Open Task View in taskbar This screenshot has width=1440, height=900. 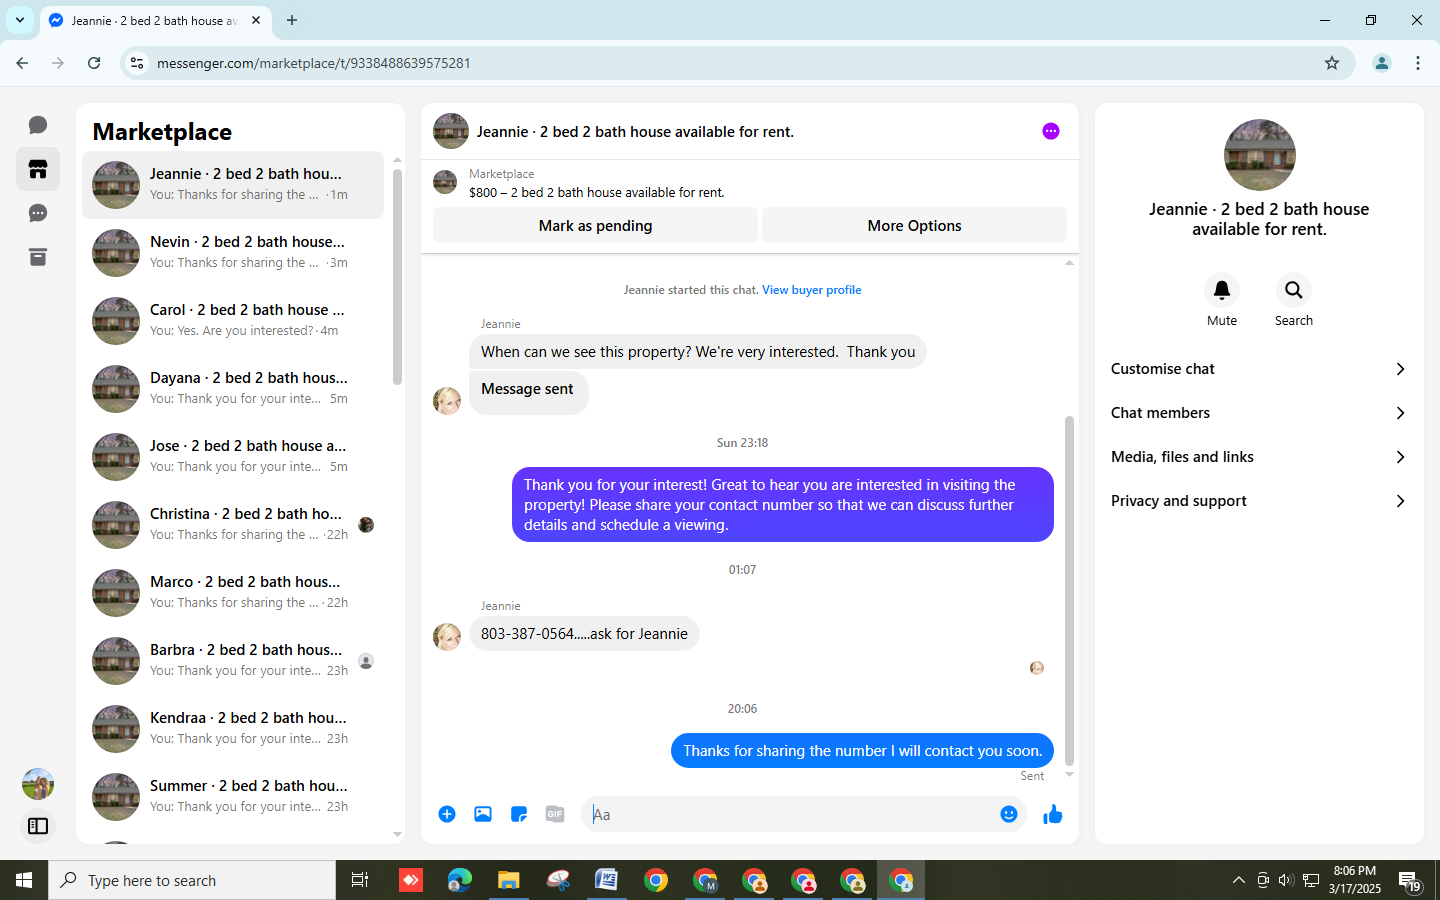360,880
